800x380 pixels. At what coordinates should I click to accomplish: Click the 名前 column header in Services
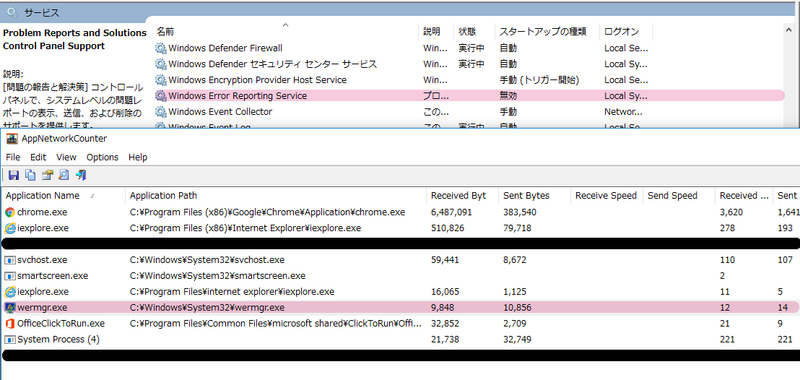pyautogui.click(x=286, y=32)
